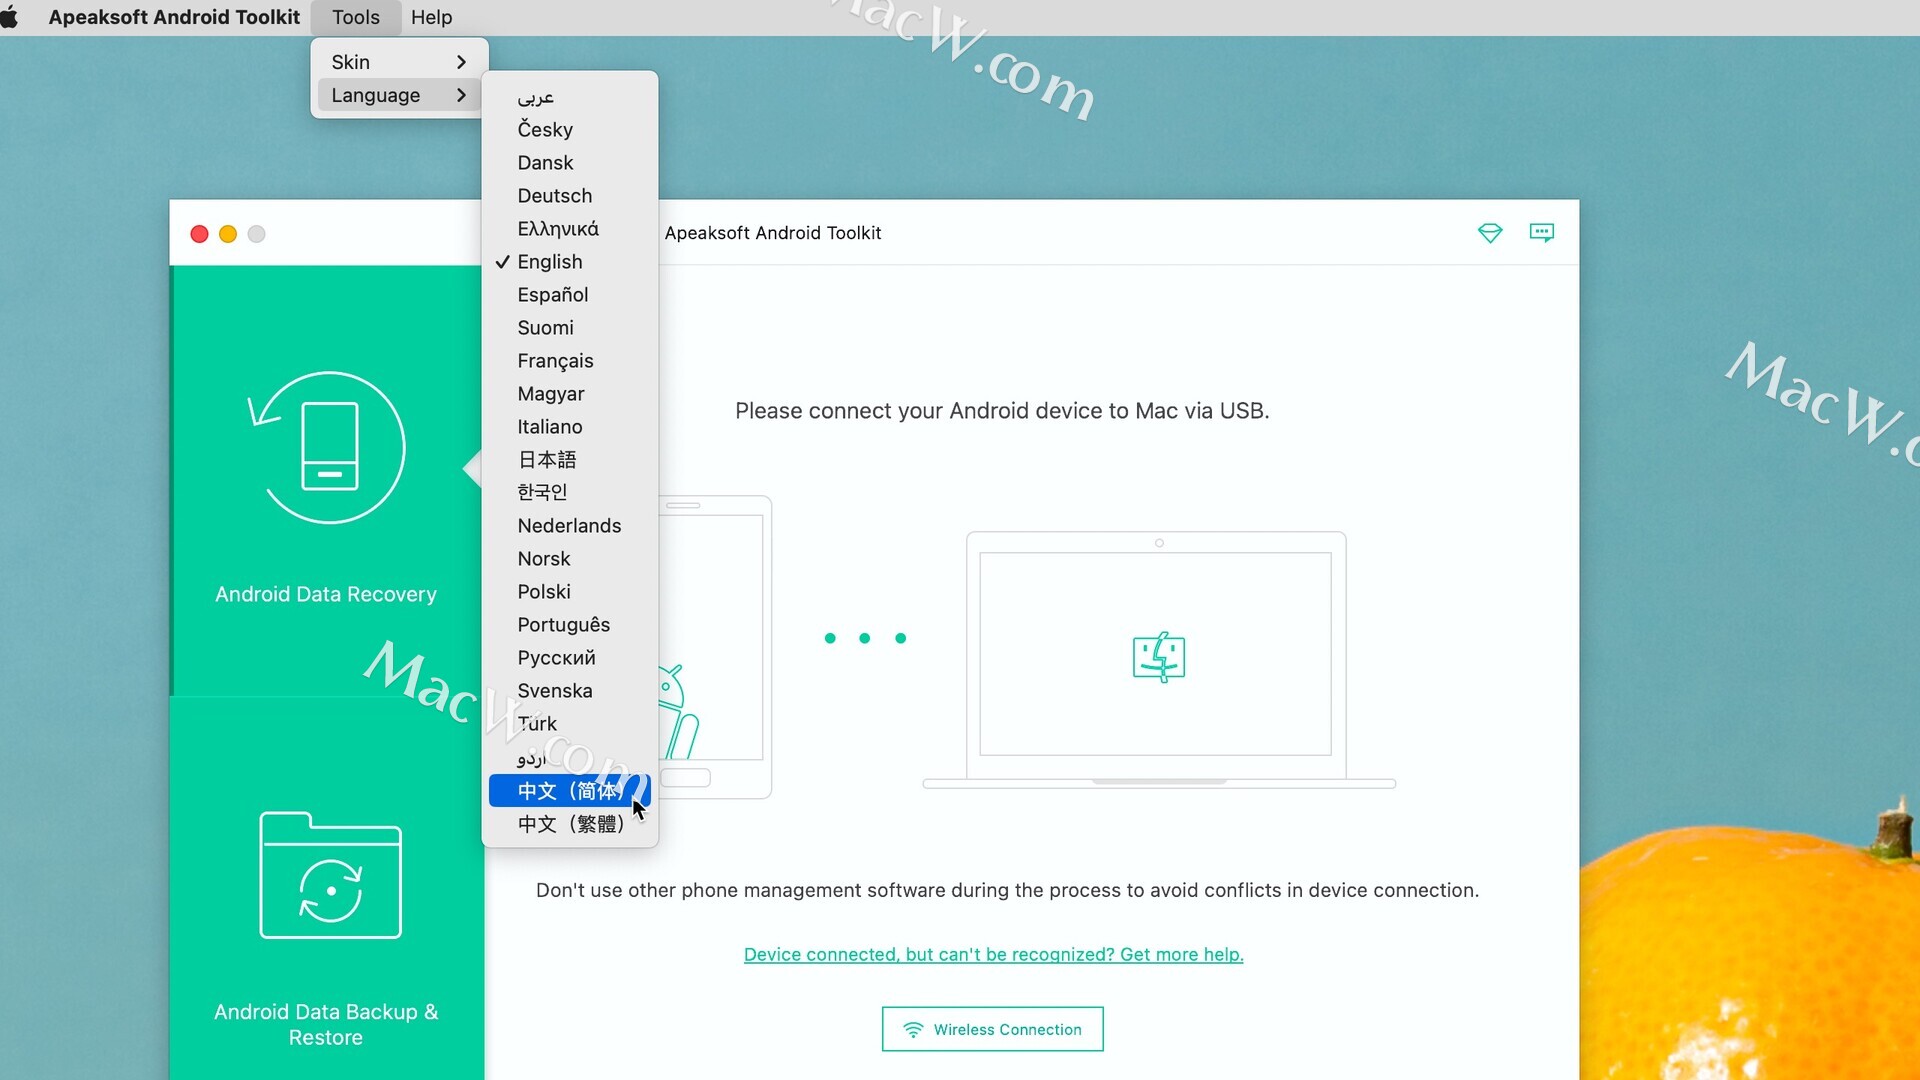This screenshot has height=1080, width=1920.
Task: Open Apeaksoft Android Toolkit app menu
Action: tap(174, 17)
